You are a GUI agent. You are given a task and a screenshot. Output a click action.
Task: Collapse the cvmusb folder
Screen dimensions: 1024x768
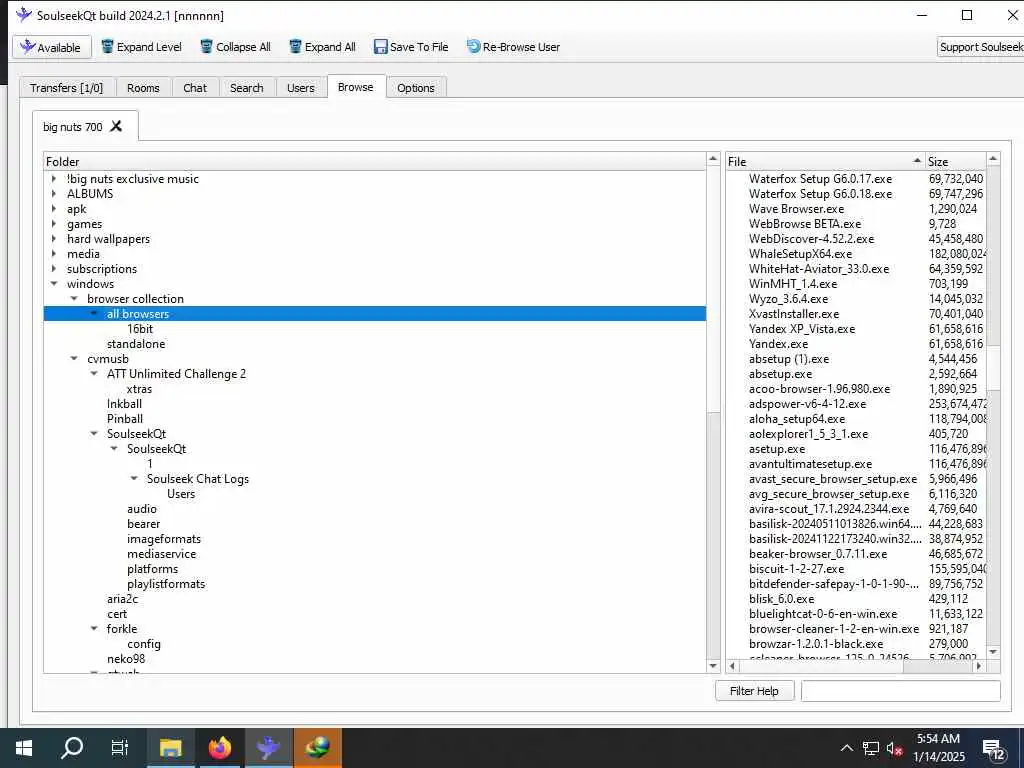point(74,359)
